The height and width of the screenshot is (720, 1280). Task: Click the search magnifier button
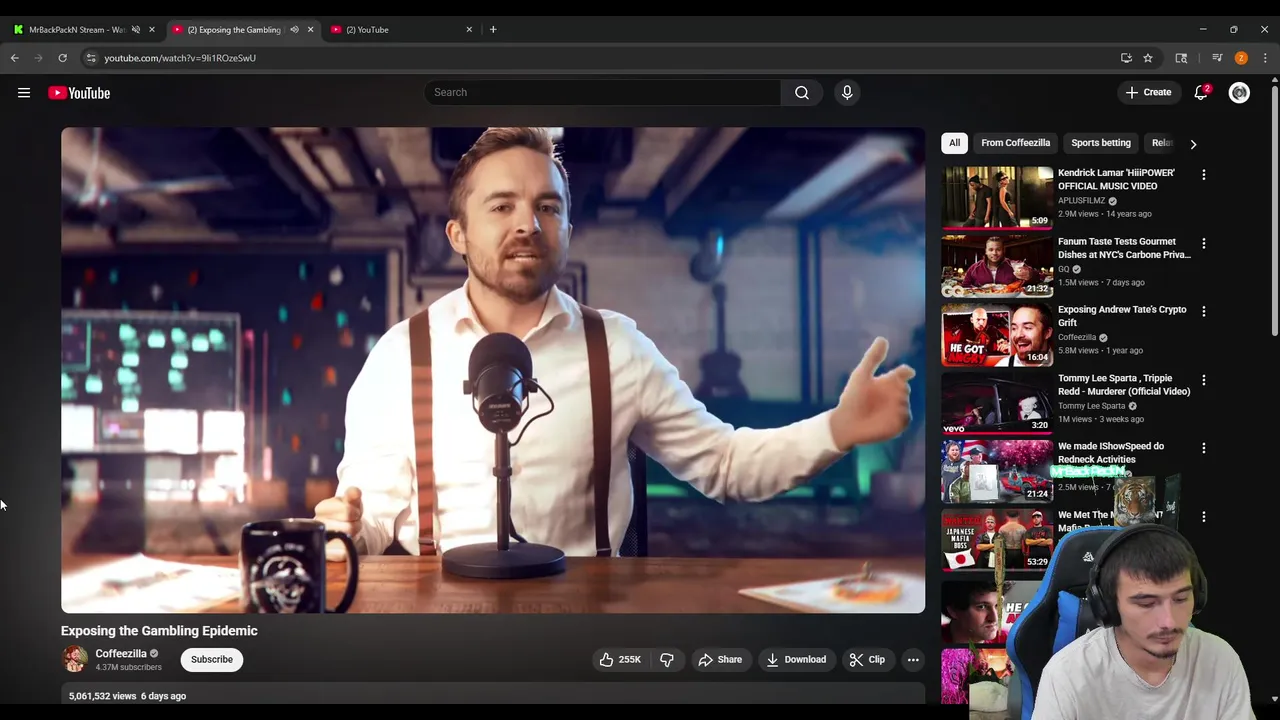802,92
